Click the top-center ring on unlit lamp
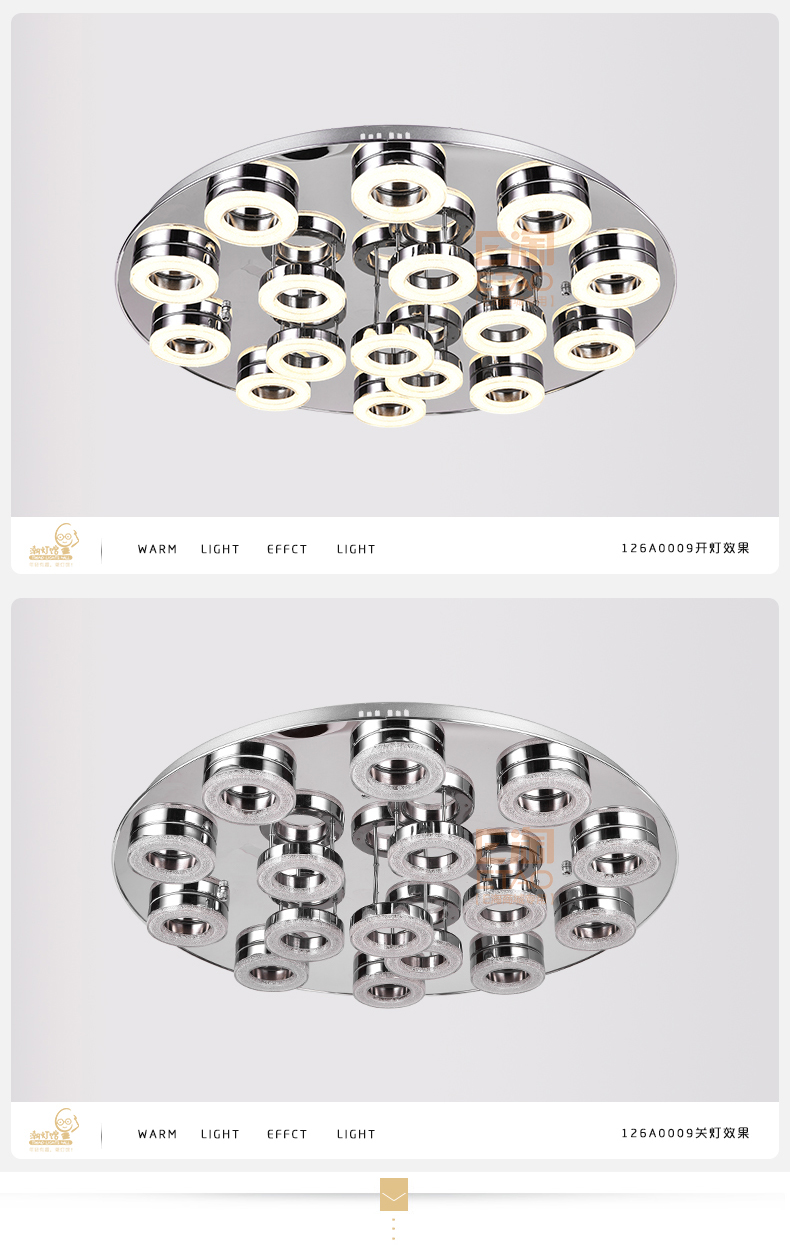790x1247 pixels. coord(398,760)
